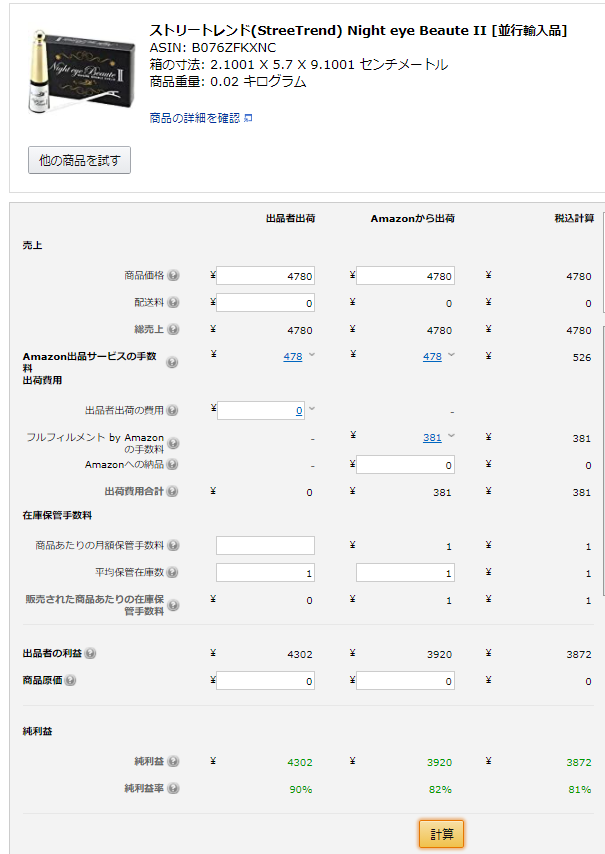Click help icon beside 出品者の利益
The width and height of the screenshot is (605, 854).
click(91, 654)
